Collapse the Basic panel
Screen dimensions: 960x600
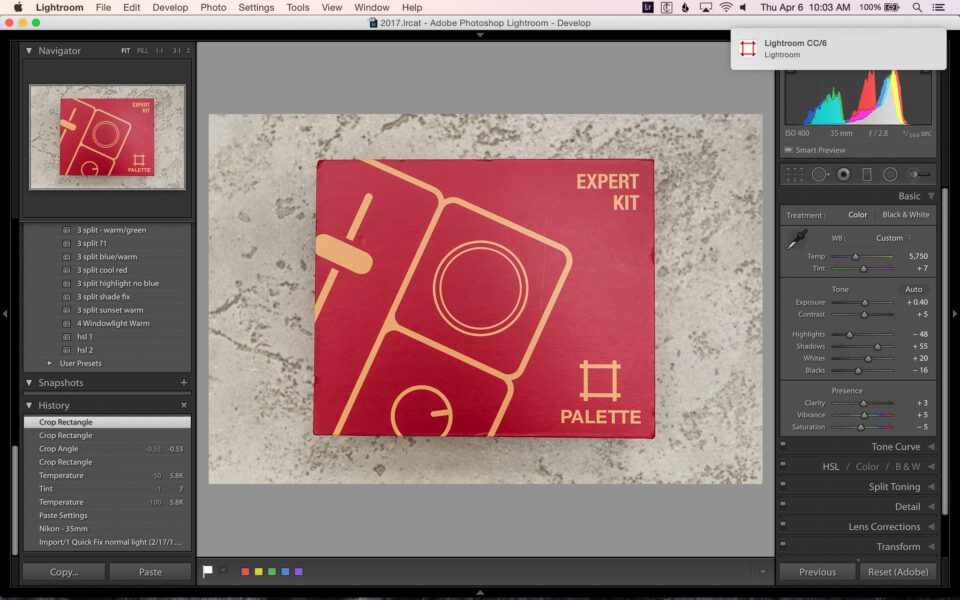[931, 196]
